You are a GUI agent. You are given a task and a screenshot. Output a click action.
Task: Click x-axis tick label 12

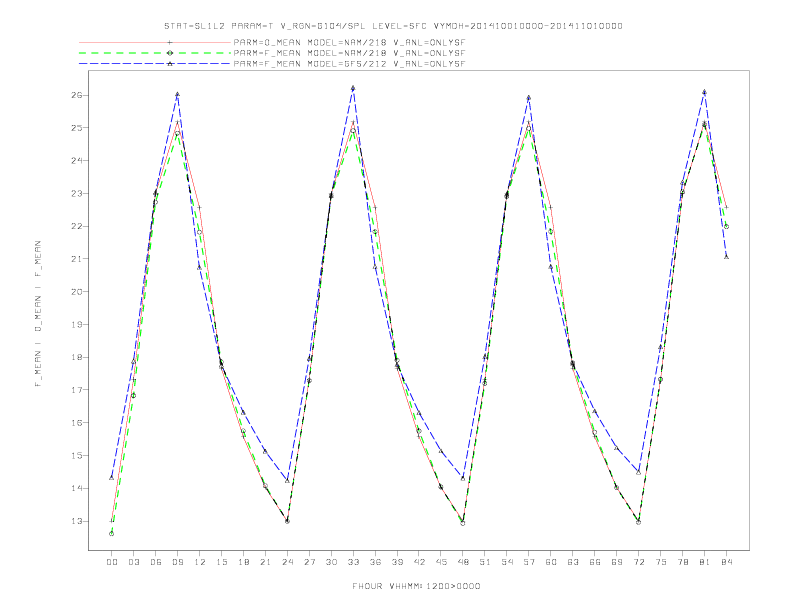(200, 562)
